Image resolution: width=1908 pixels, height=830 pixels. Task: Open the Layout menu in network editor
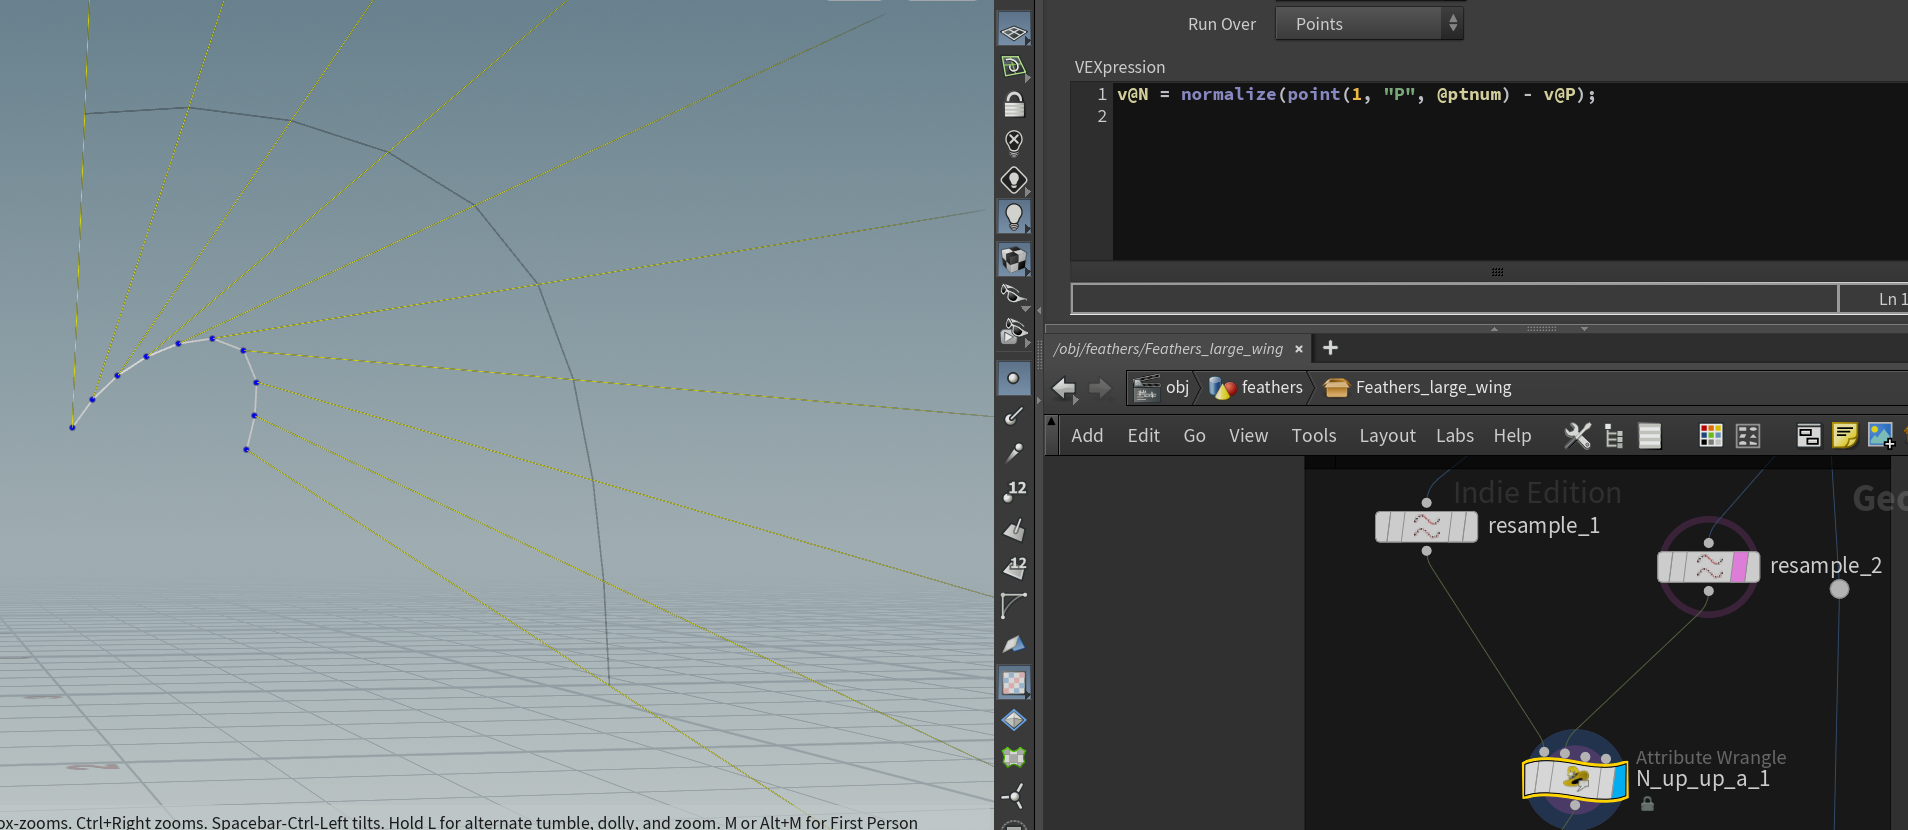click(x=1386, y=436)
